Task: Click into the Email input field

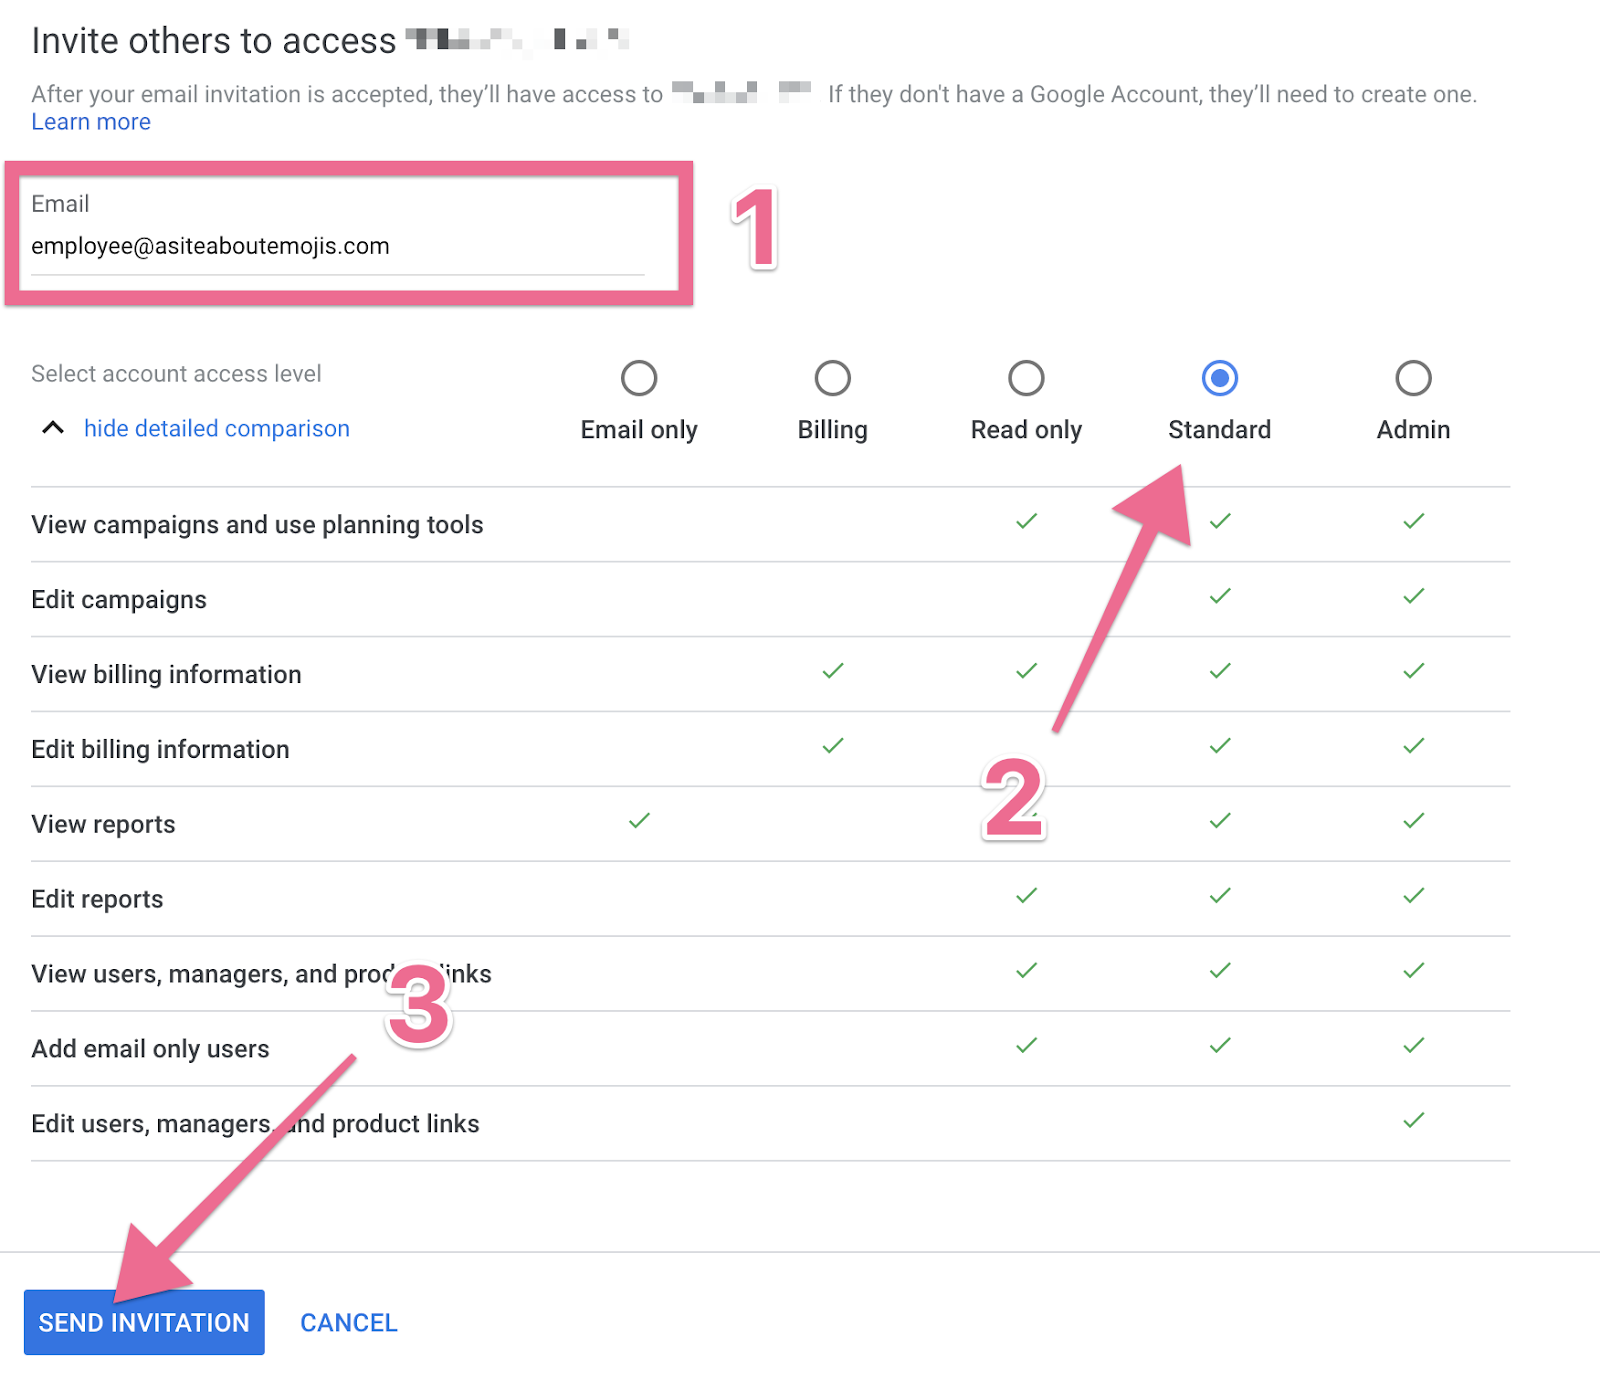Action: click(337, 246)
